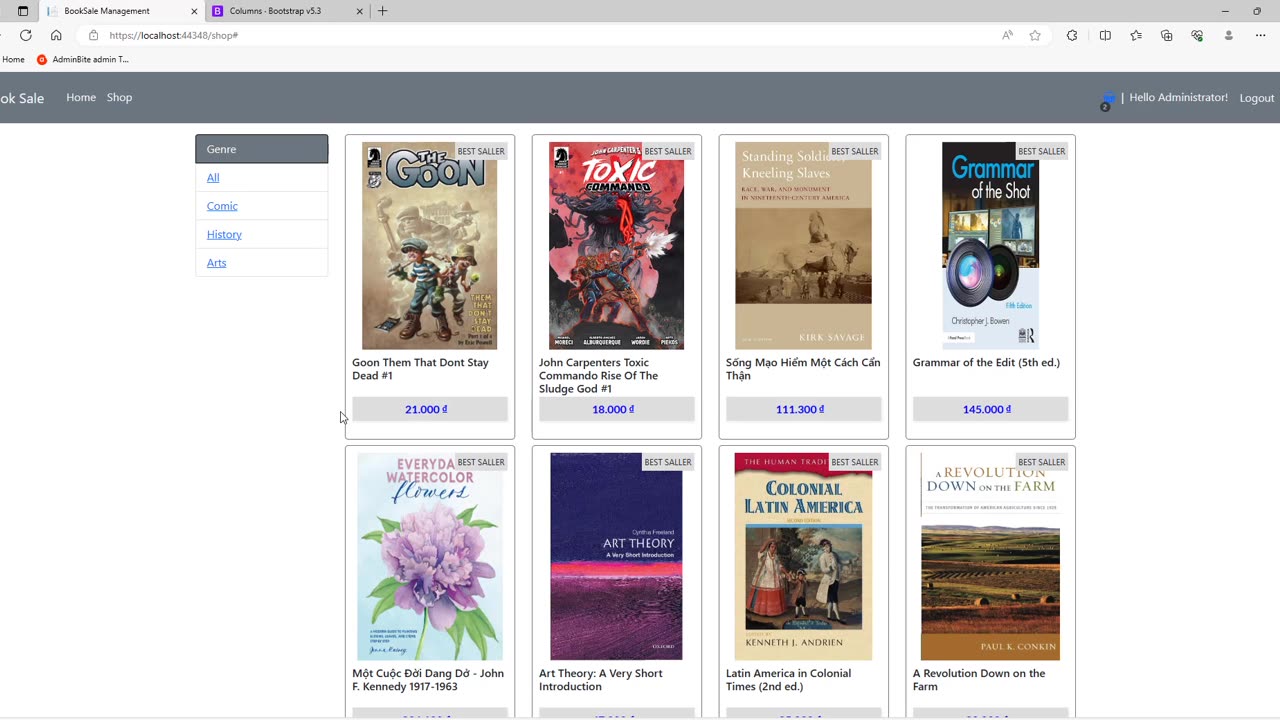Open Art Theory book cover
This screenshot has width=1280, height=720.
click(616, 557)
